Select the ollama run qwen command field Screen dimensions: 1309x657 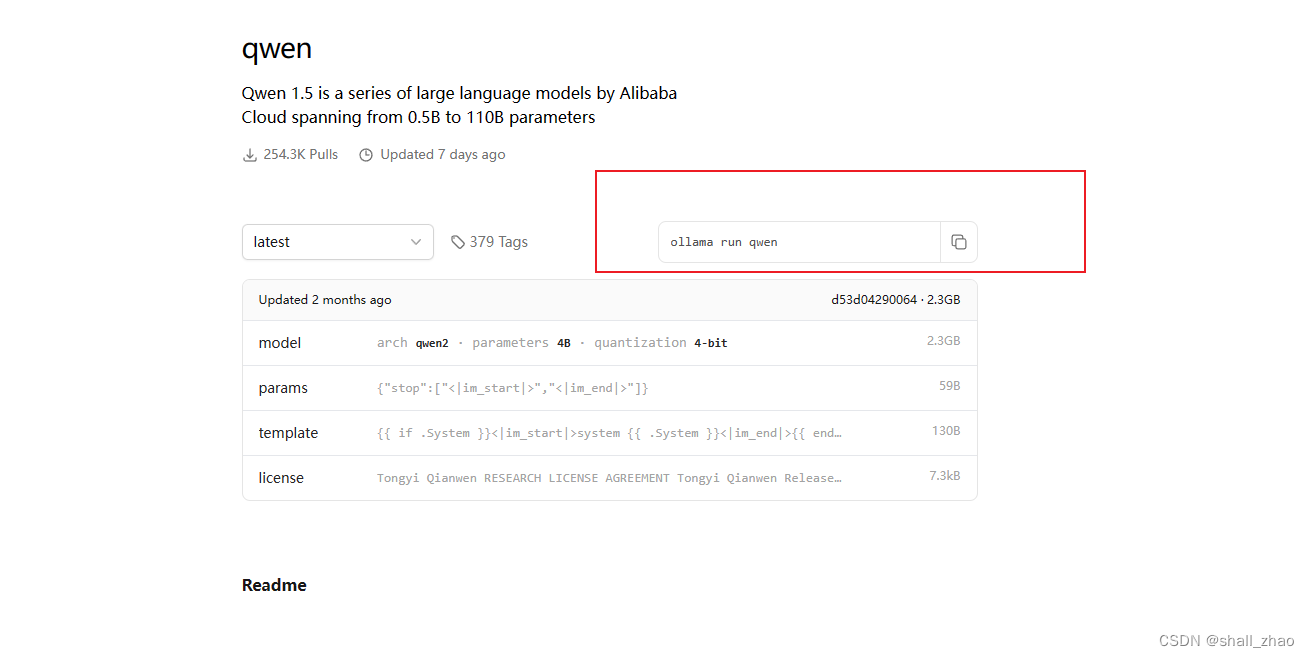pos(799,242)
